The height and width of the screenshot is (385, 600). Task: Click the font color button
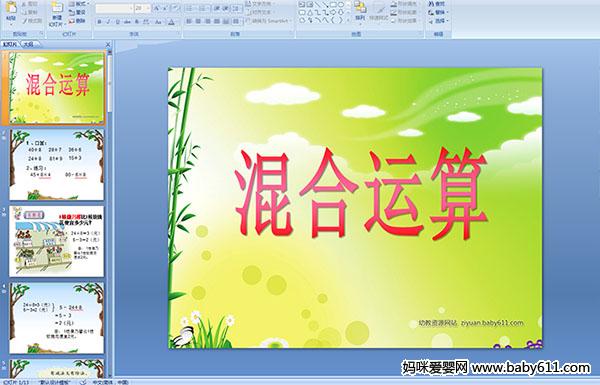point(171,22)
